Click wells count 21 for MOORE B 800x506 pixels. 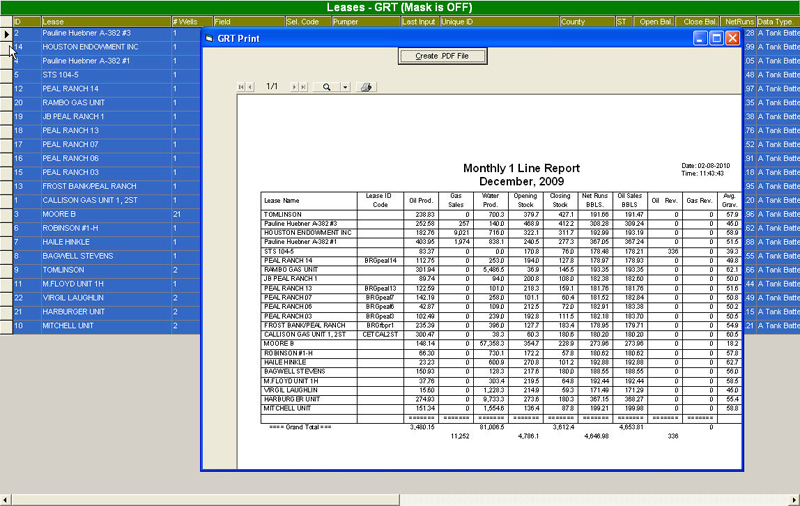click(177, 214)
